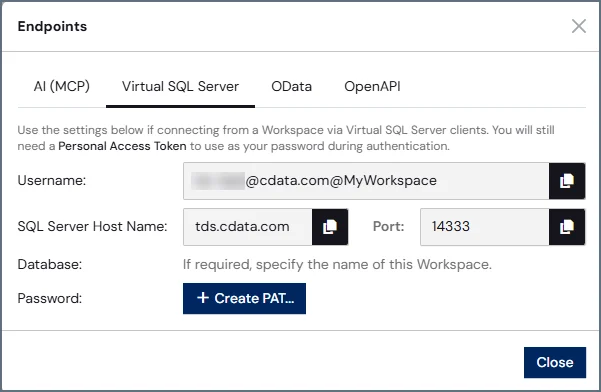Click the Port field showing 14333
601x392 pixels.
[484, 227]
